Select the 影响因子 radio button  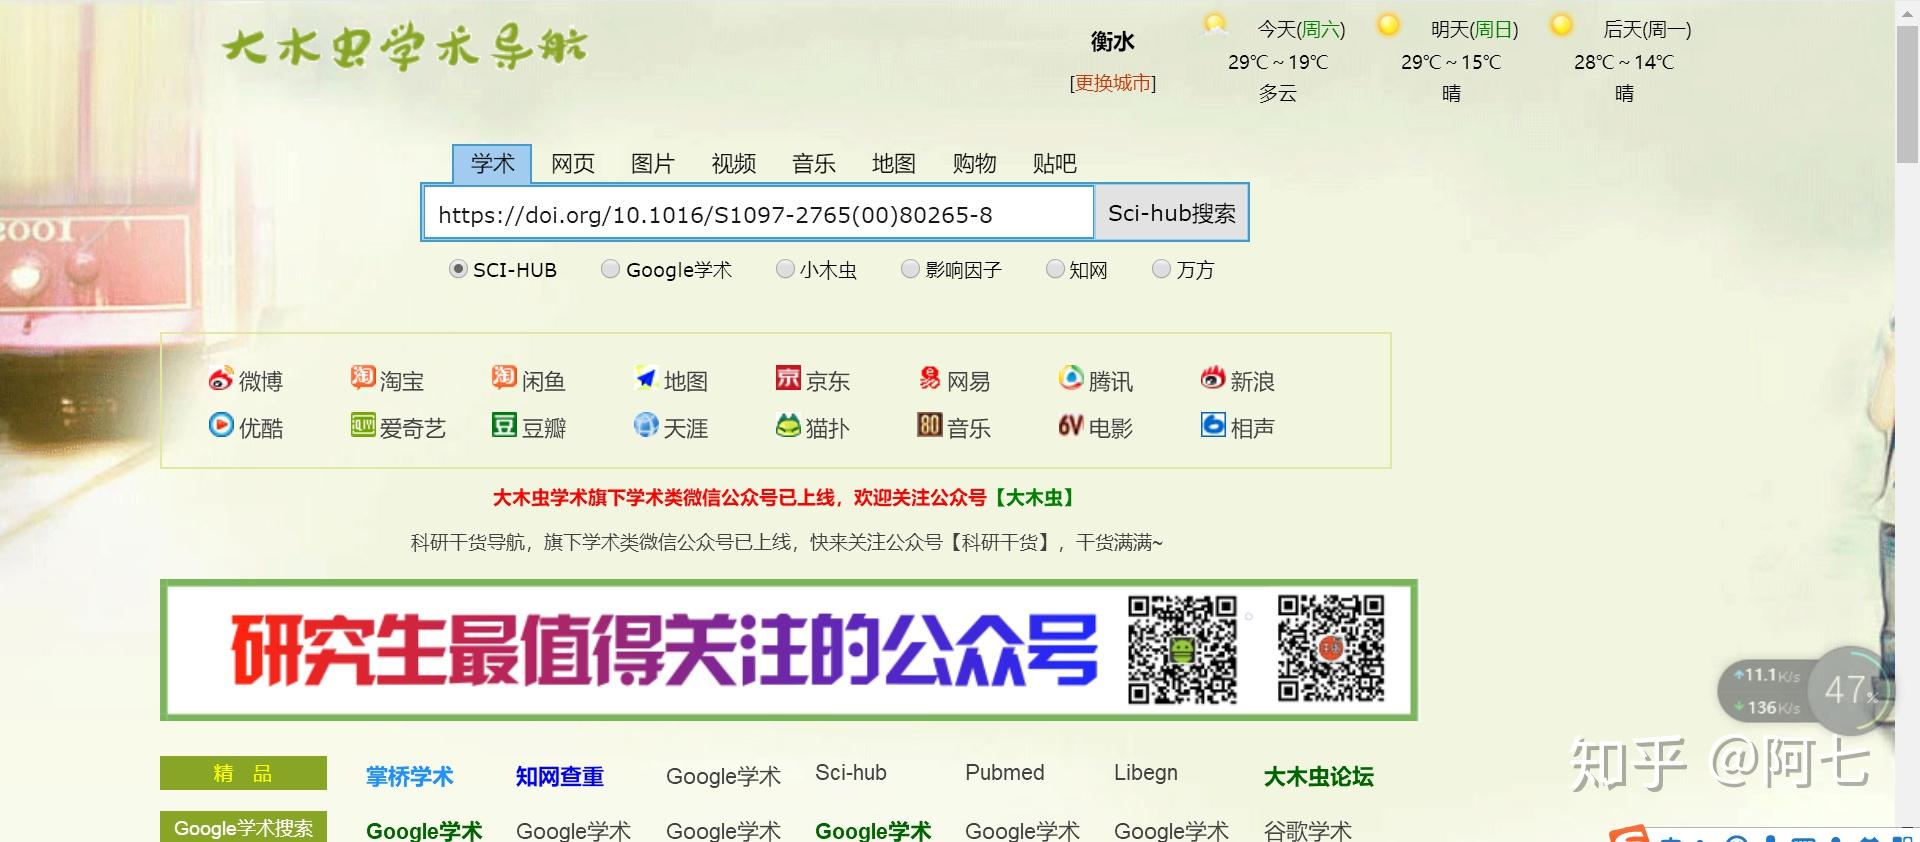(x=910, y=269)
